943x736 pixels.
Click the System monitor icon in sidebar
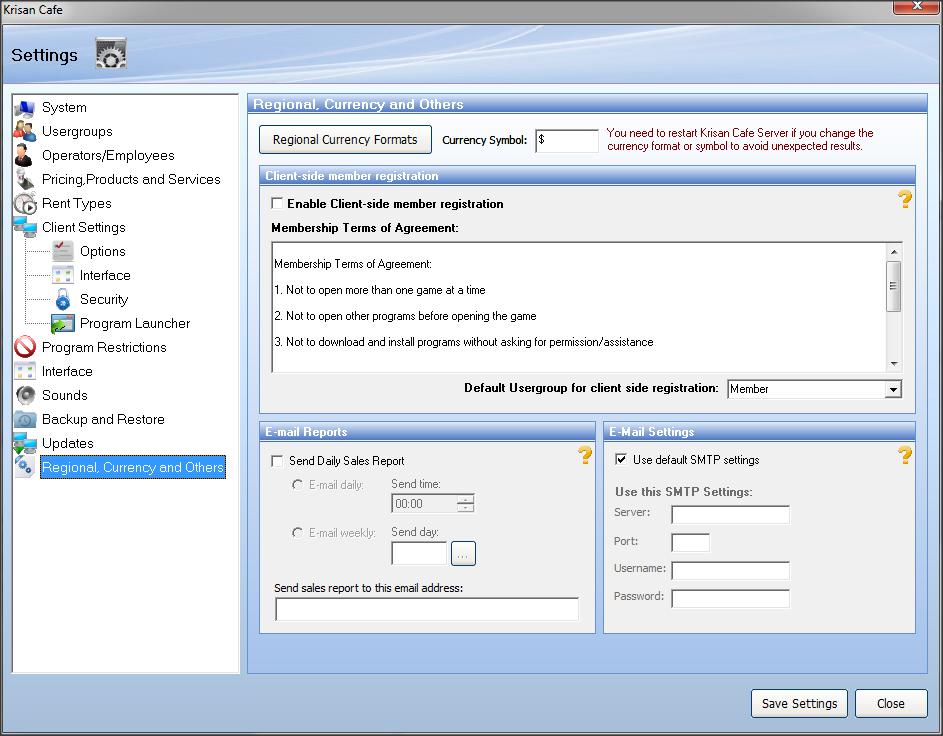pos(25,108)
